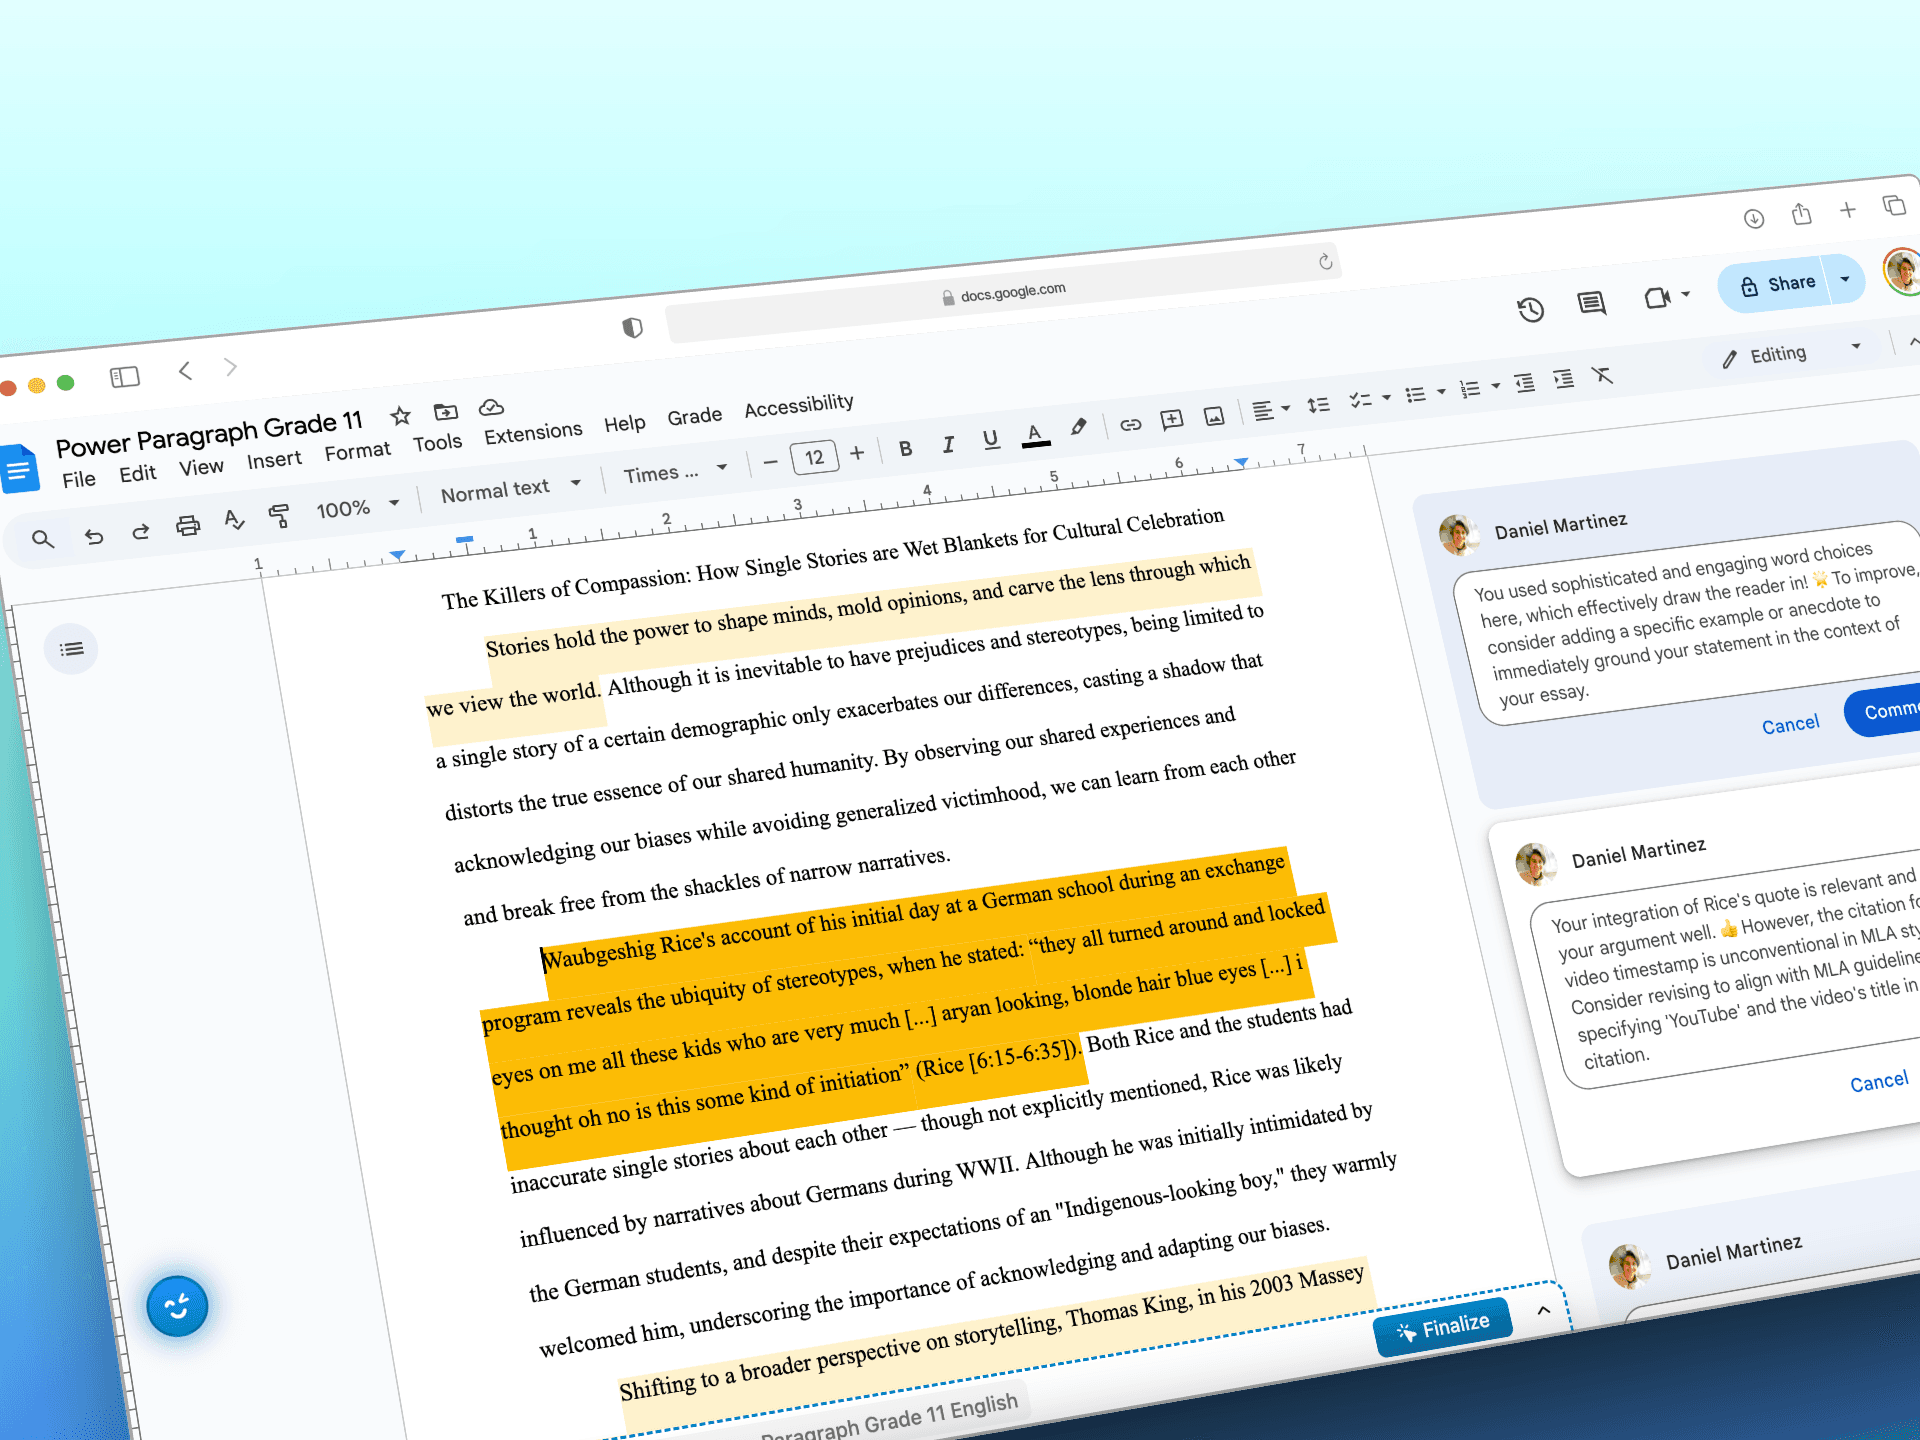Viewport: 1920px width, 1440px height.
Task: Reload the page in Safari
Action: point(1325,262)
